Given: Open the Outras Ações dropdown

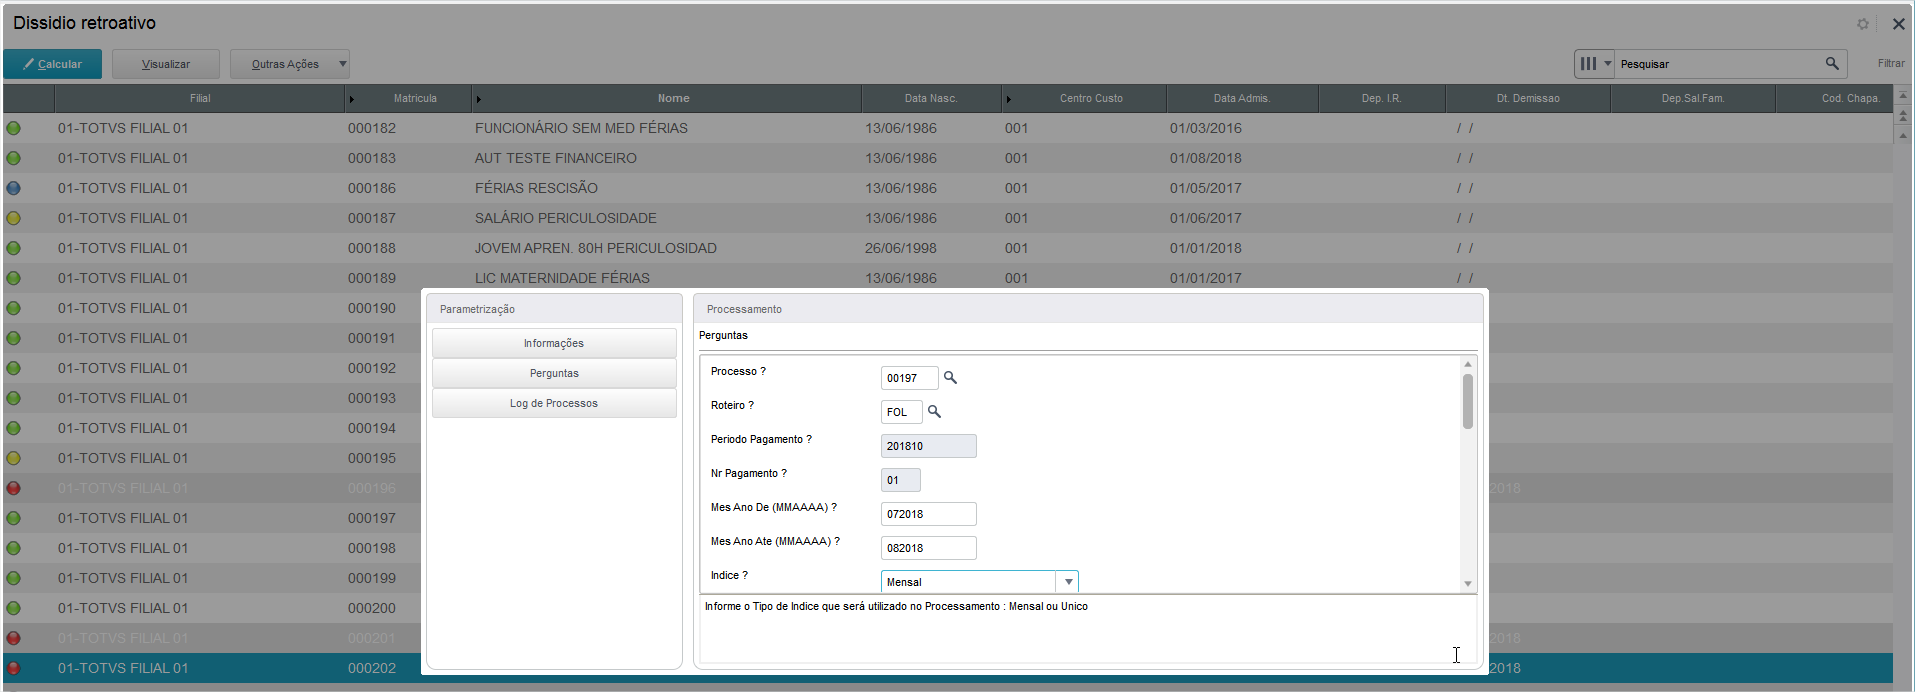Looking at the screenshot, I should click(290, 64).
